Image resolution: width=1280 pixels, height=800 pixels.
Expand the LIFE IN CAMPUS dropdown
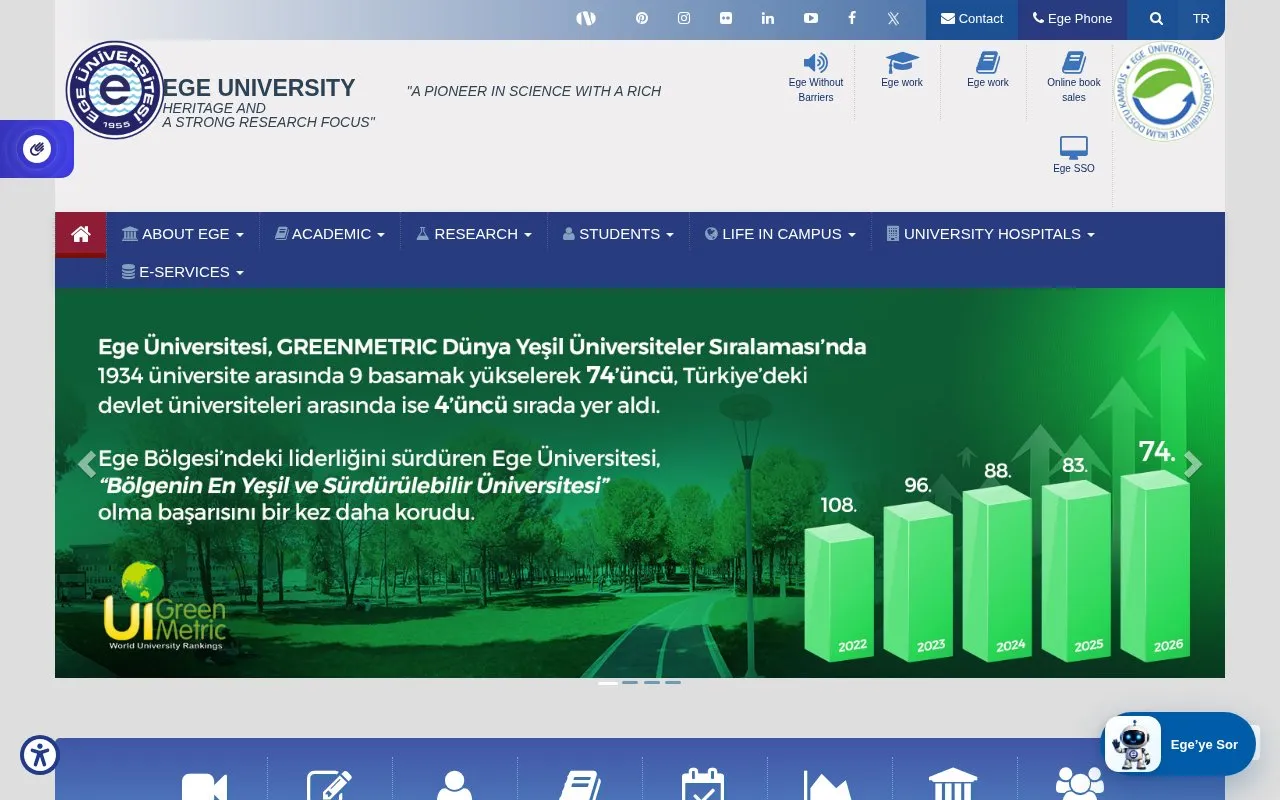point(780,234)
